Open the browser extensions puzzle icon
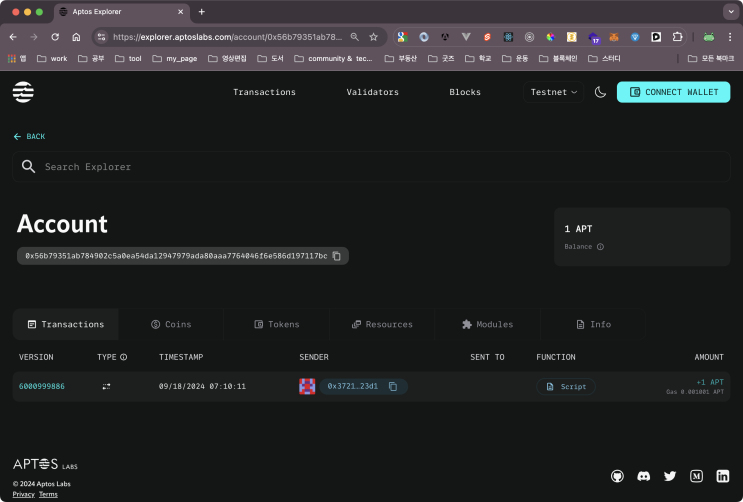This screenshot has width=743, height=502. tap(678, 37)
